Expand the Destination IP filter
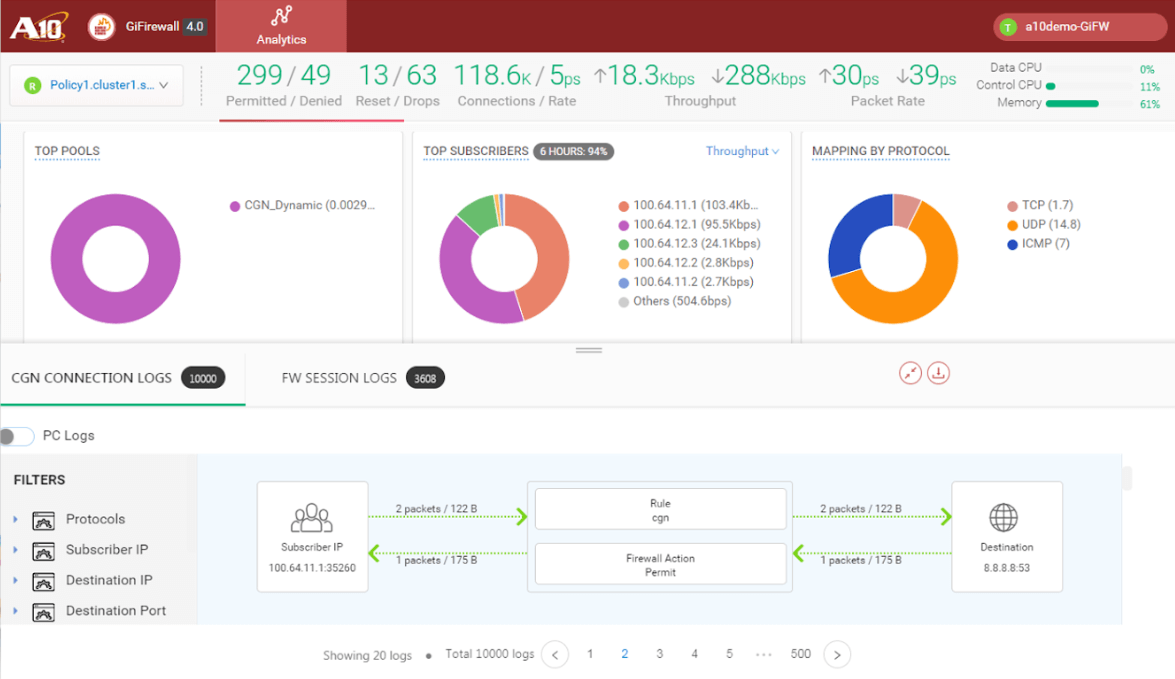Screen dimensions: 1175x679 [x=15, y=580]
